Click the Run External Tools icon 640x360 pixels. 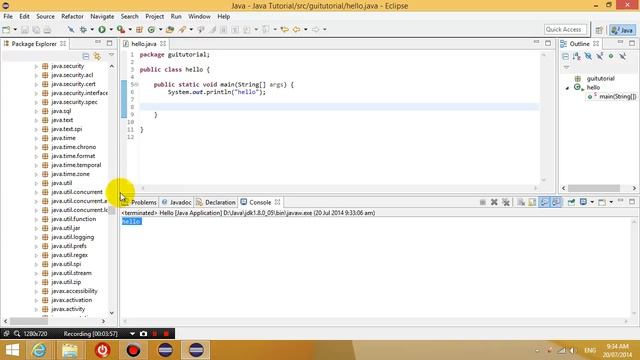pyautogui.click(x=120, y=29)
